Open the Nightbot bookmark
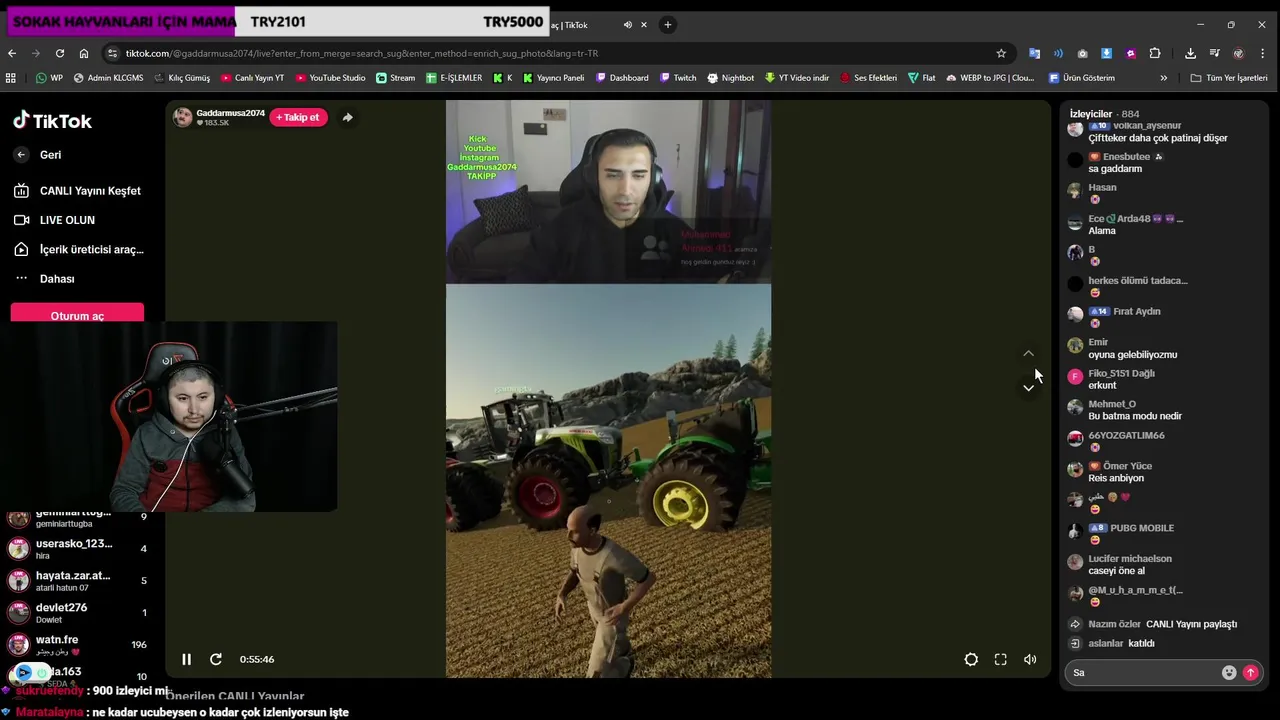This screenshot has width=1280, height=720. pyautogui.click(x=730, y=77)
